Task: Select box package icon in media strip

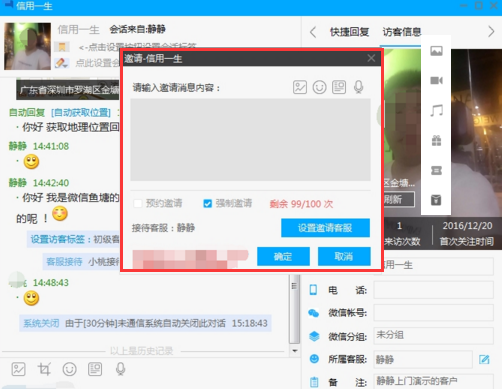Action: (436, 200)
